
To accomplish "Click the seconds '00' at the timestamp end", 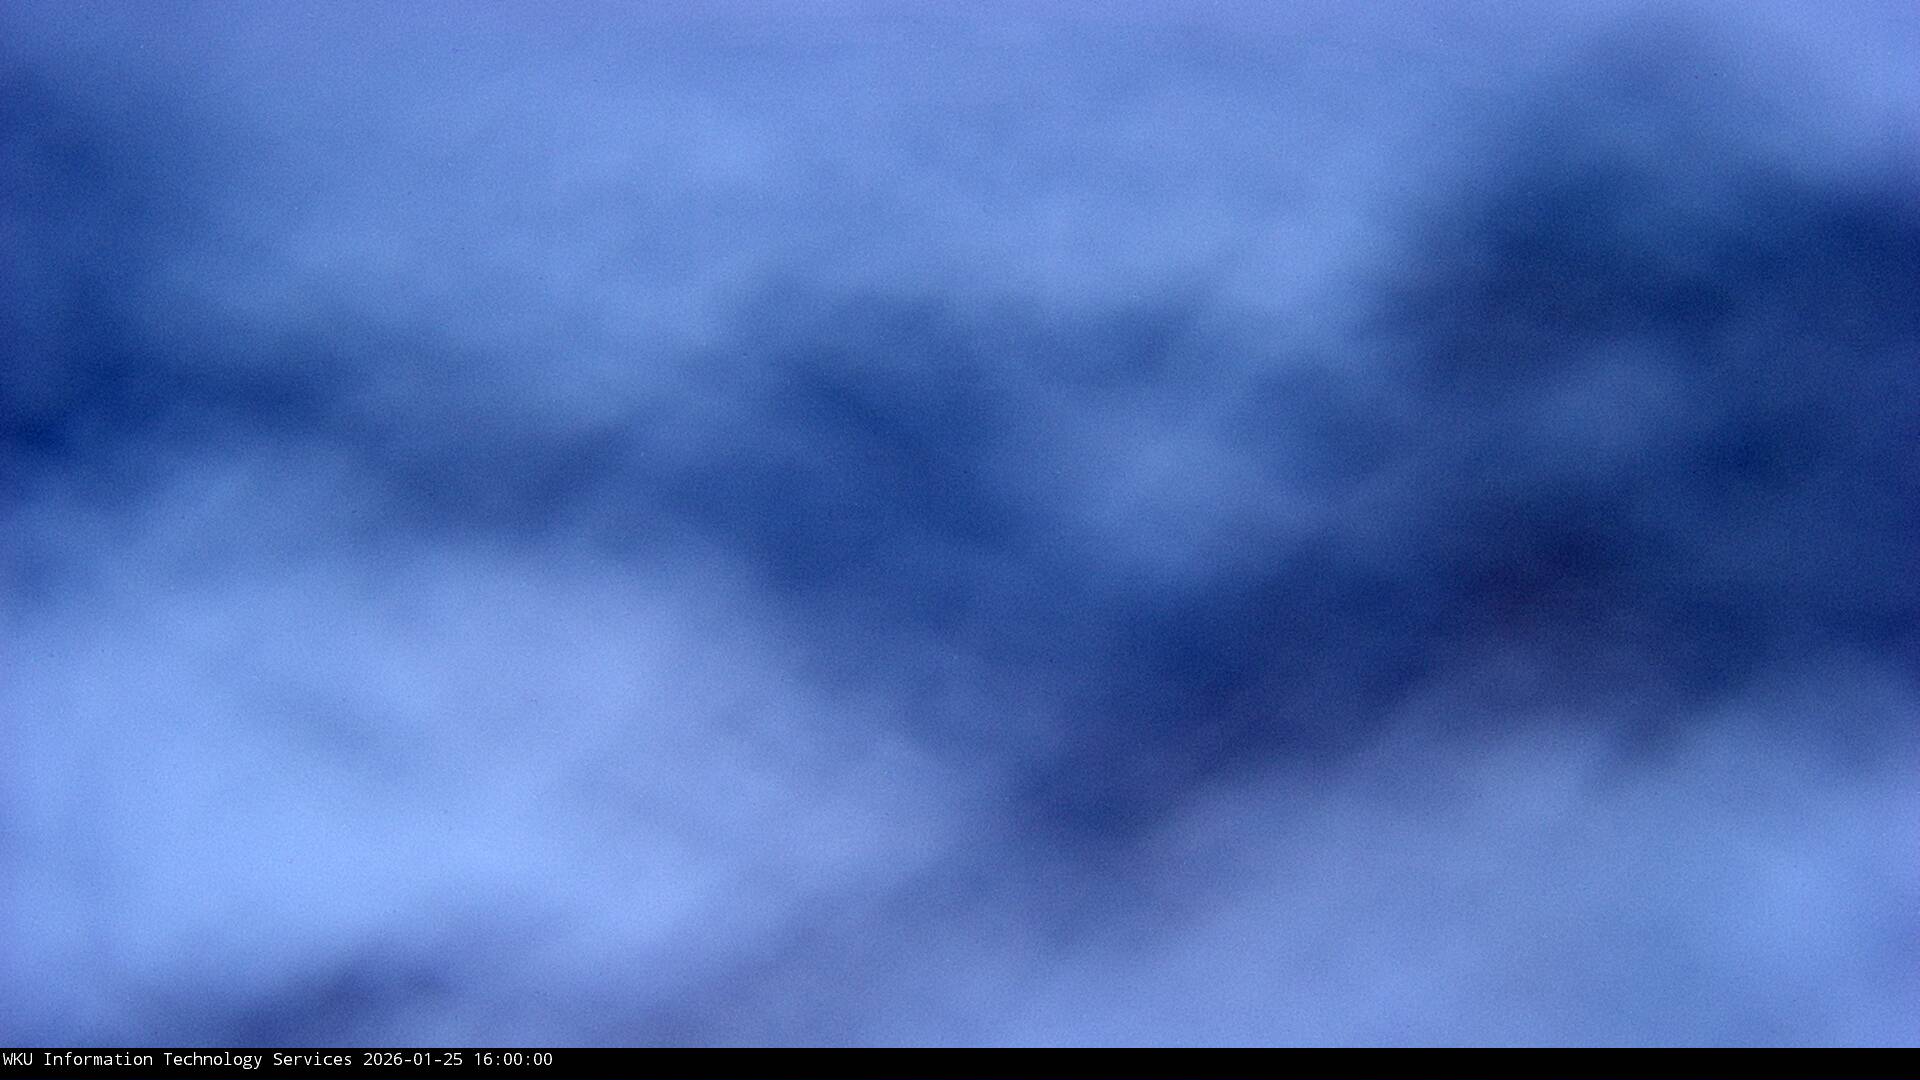I will click(542, 1059).
